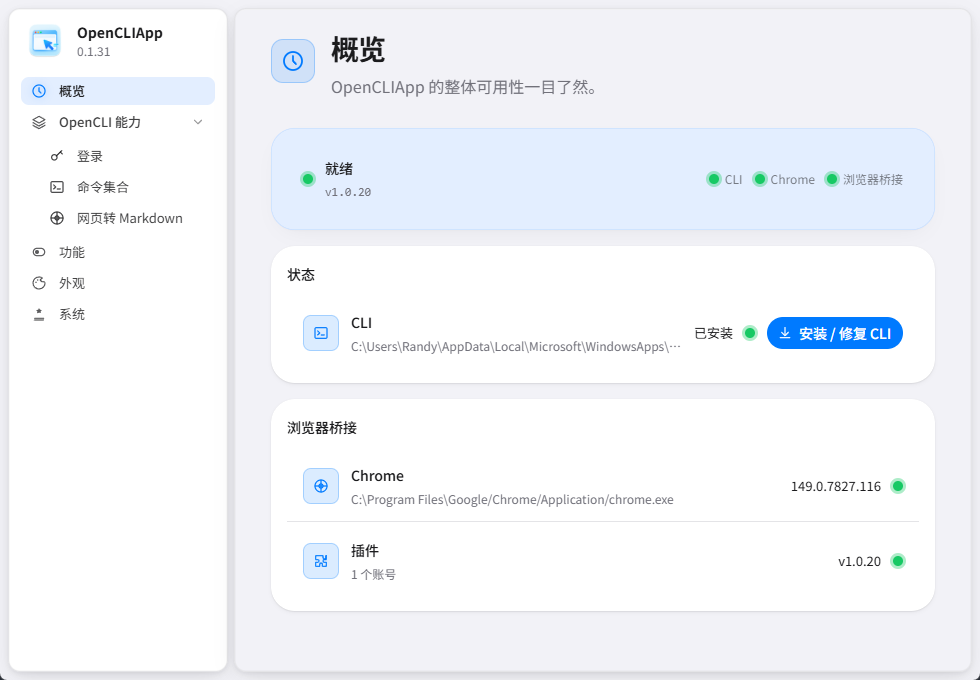The height and width of the screenshot is (680, 980).
Task: Click the CLI row title in 状态 card
Action: [x=361, y=322]
